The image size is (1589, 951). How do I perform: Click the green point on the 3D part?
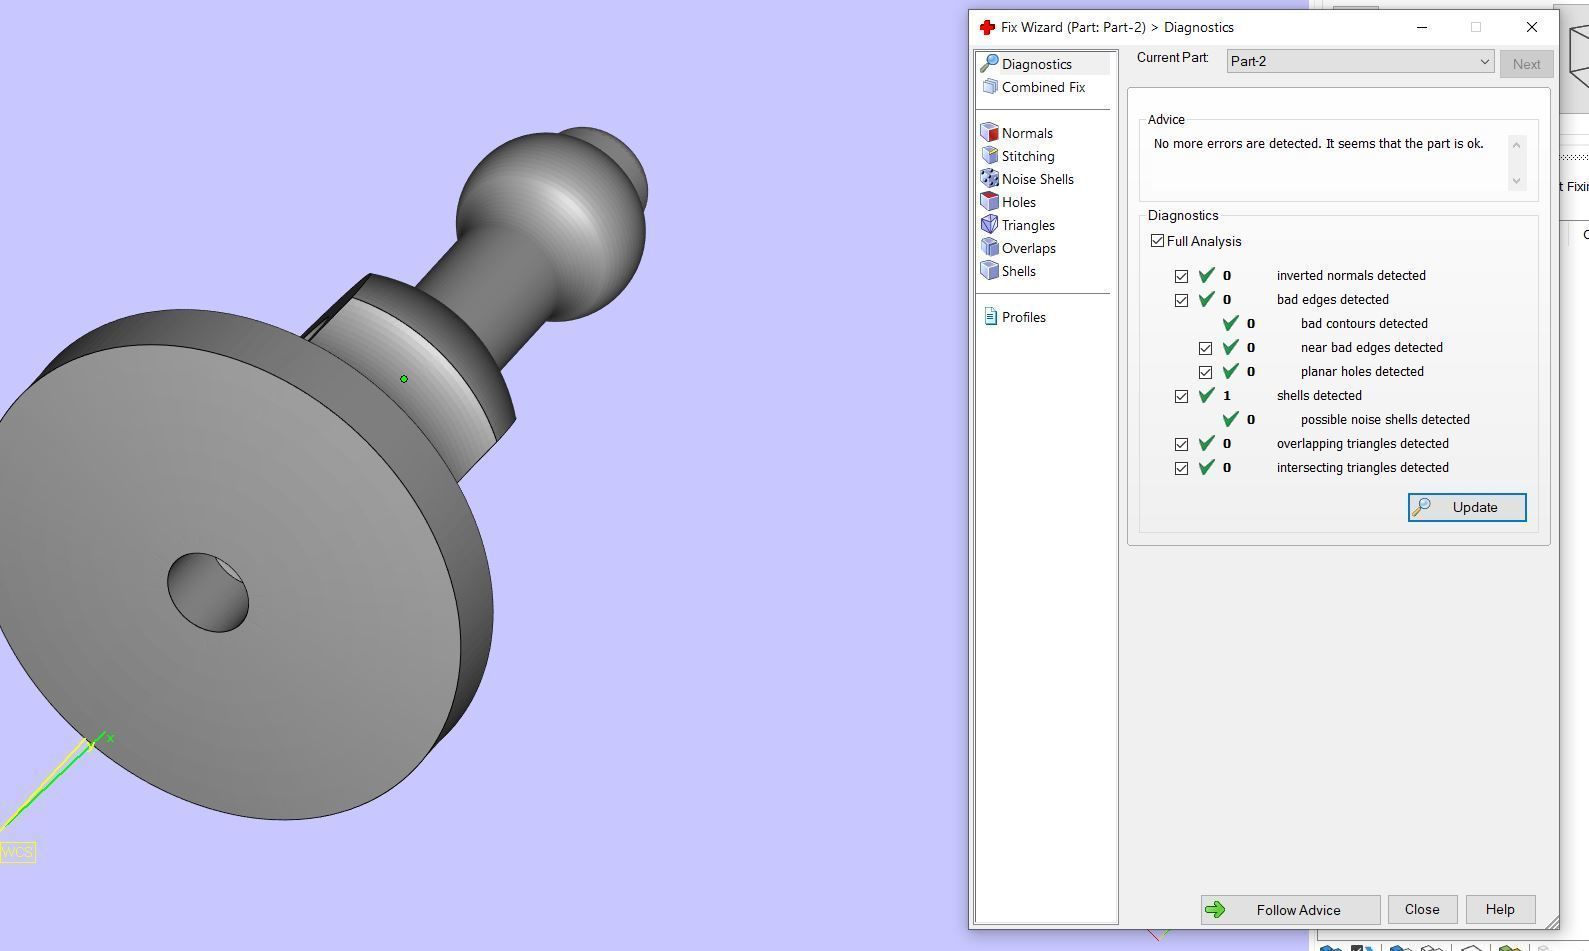pos(404,379)
